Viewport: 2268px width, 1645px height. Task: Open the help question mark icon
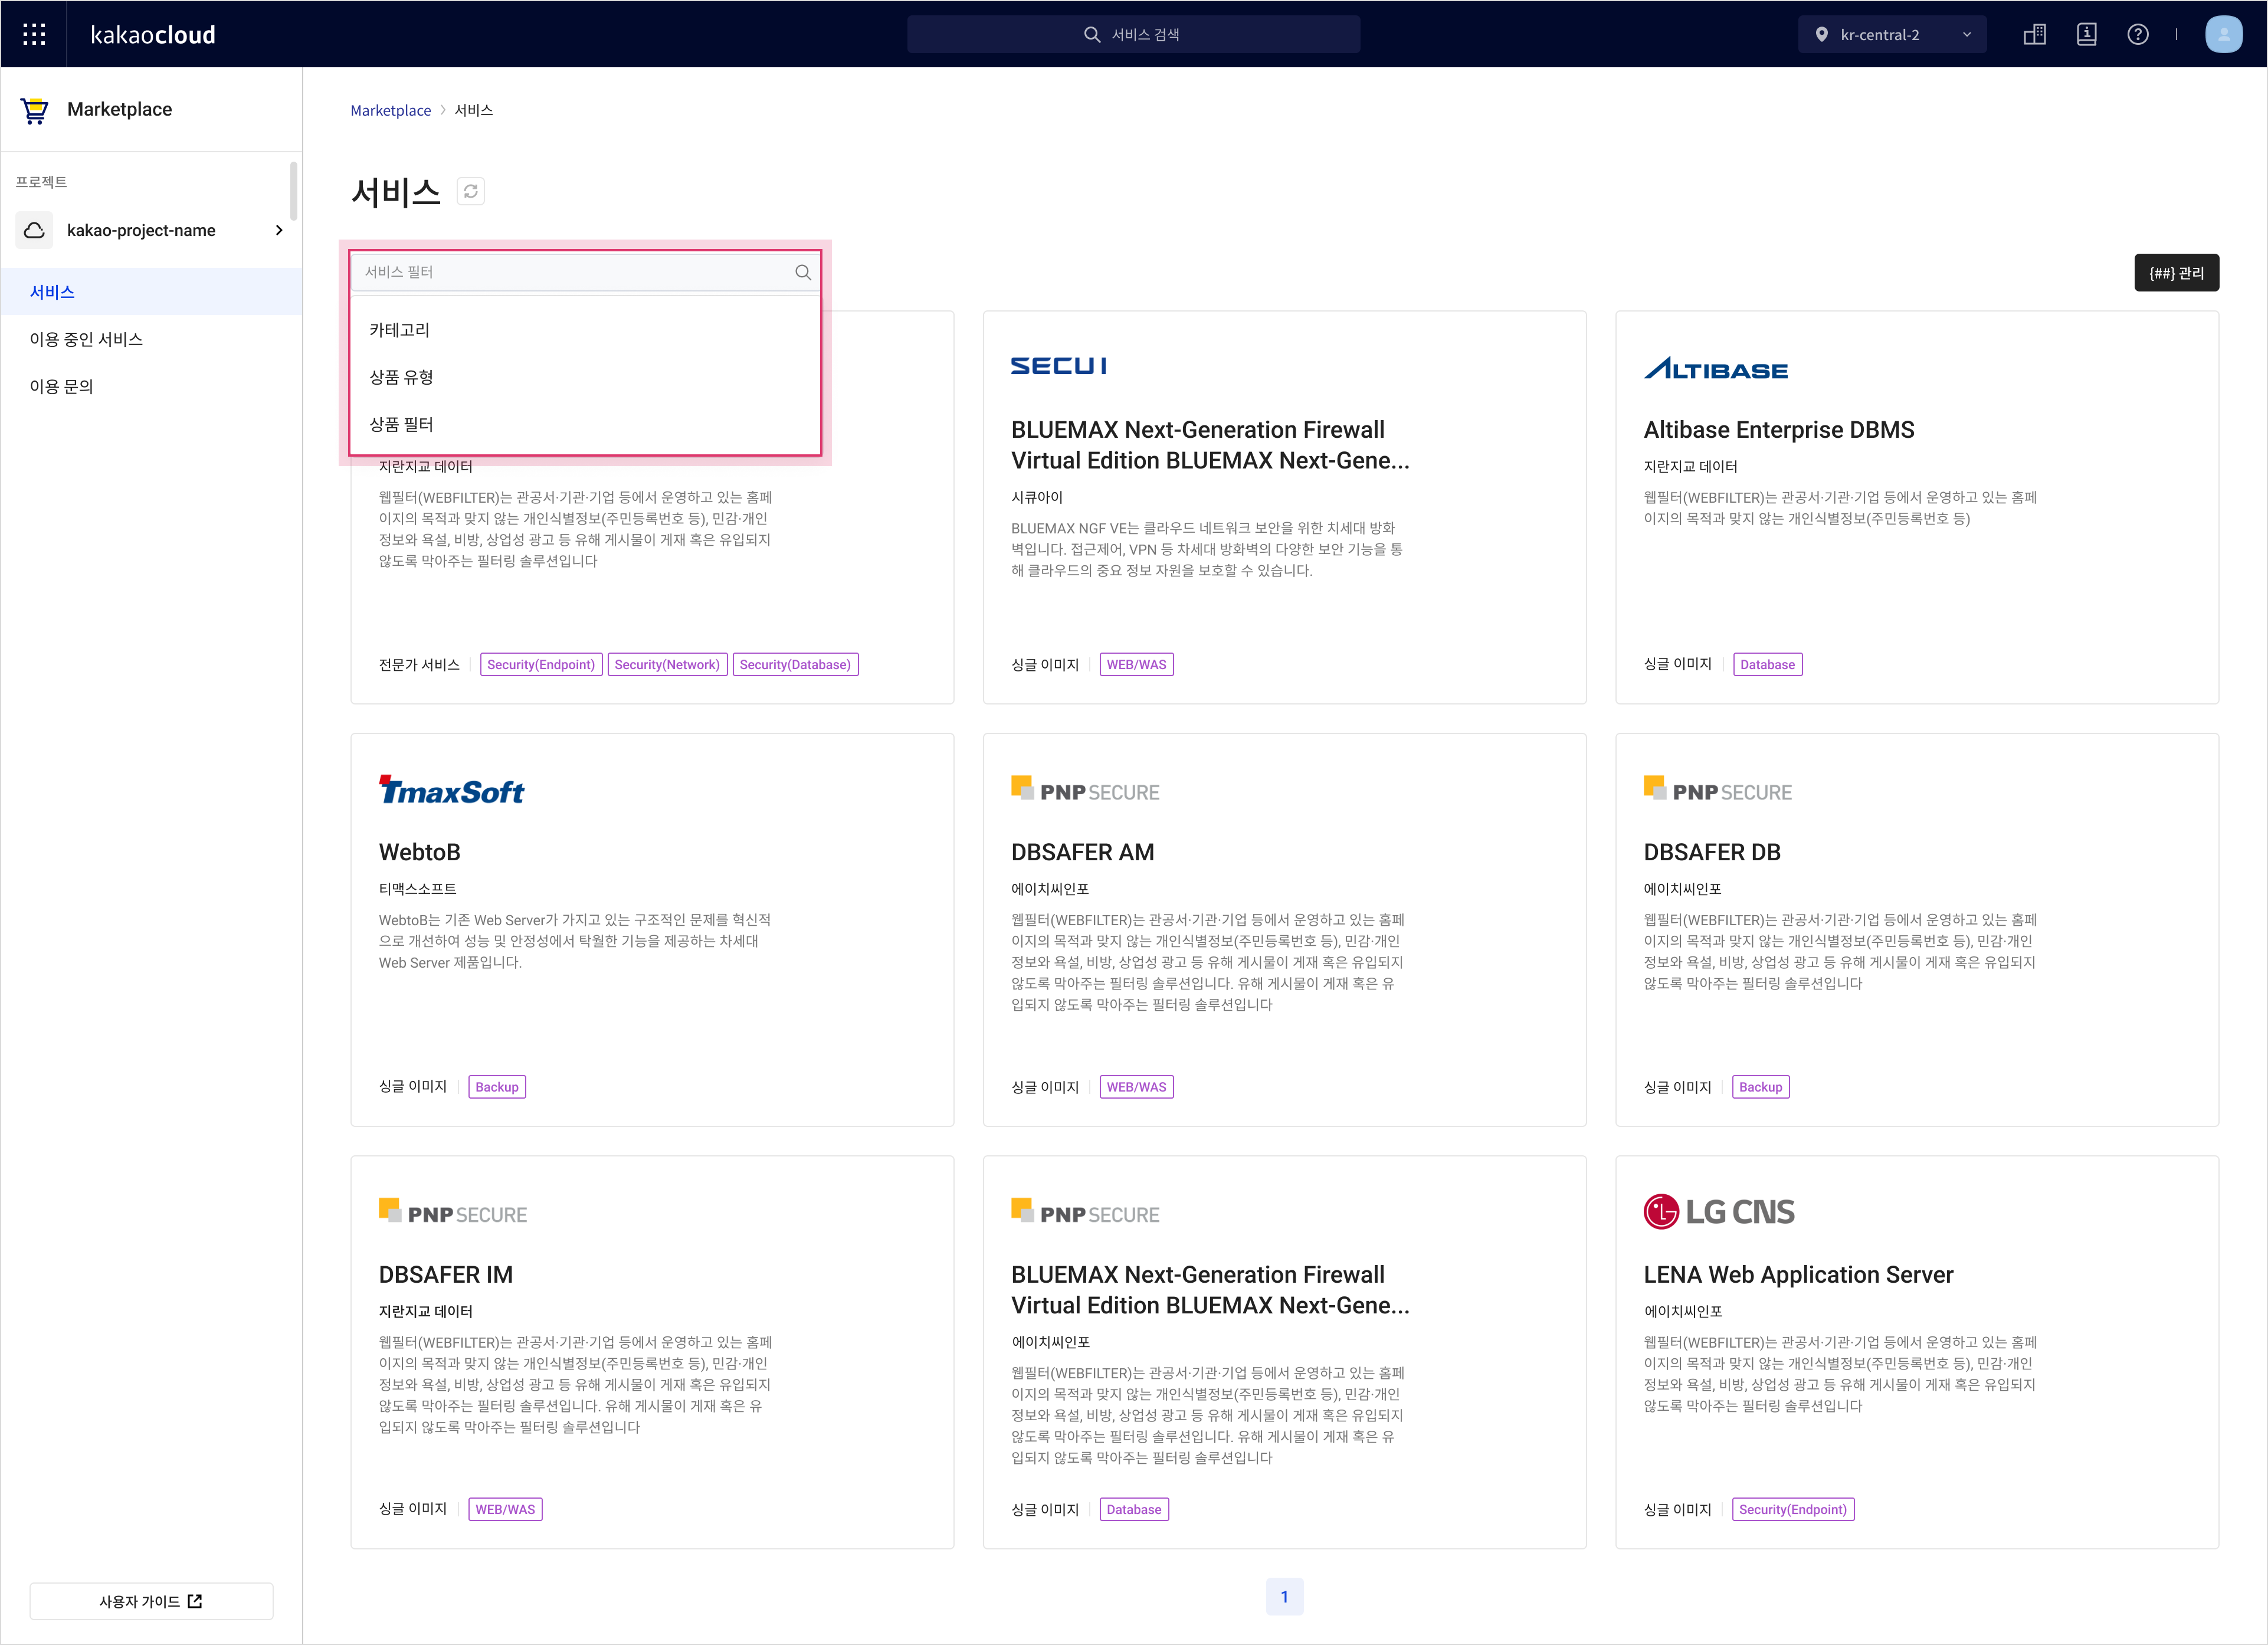pyautogui.click(x=2138, y=34)
